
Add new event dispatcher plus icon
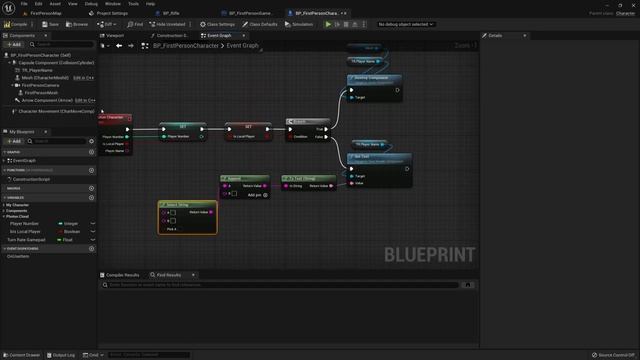pyautogui.click(x=91, y=249)
